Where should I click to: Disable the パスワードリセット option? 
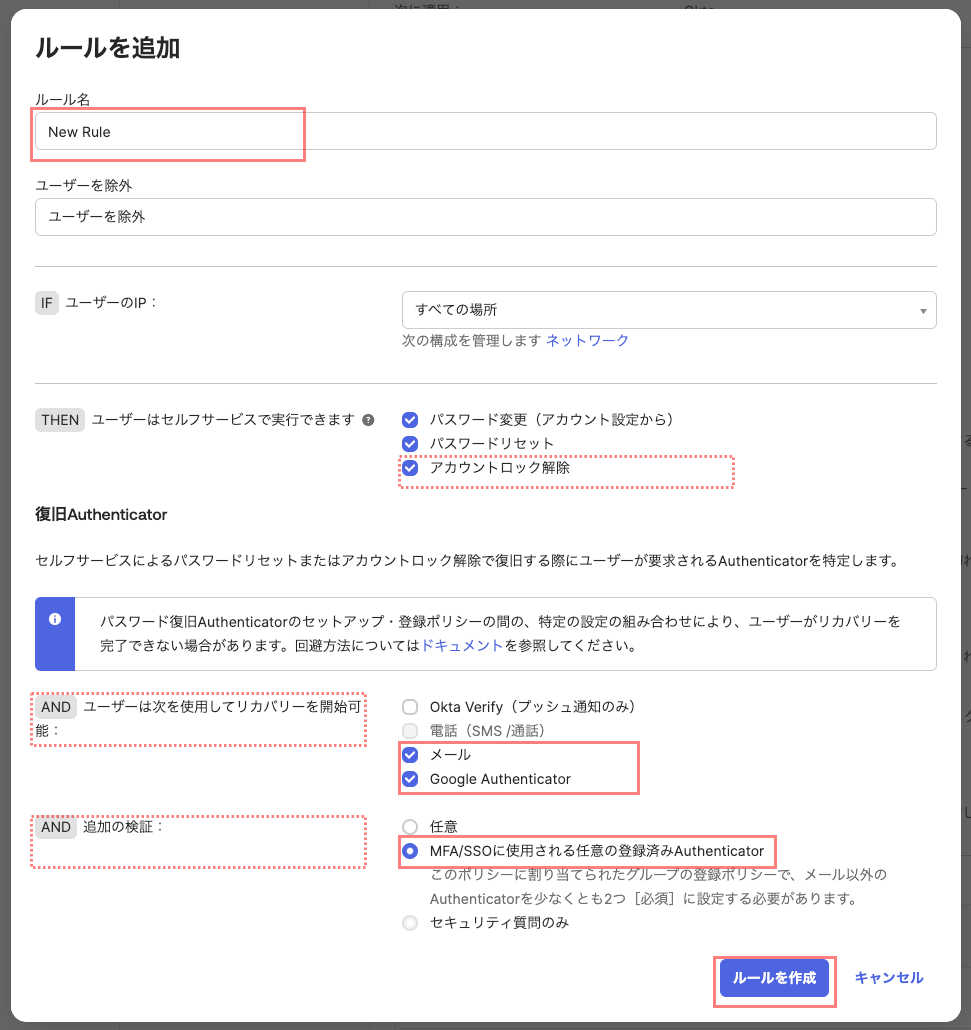coord(410,444)
